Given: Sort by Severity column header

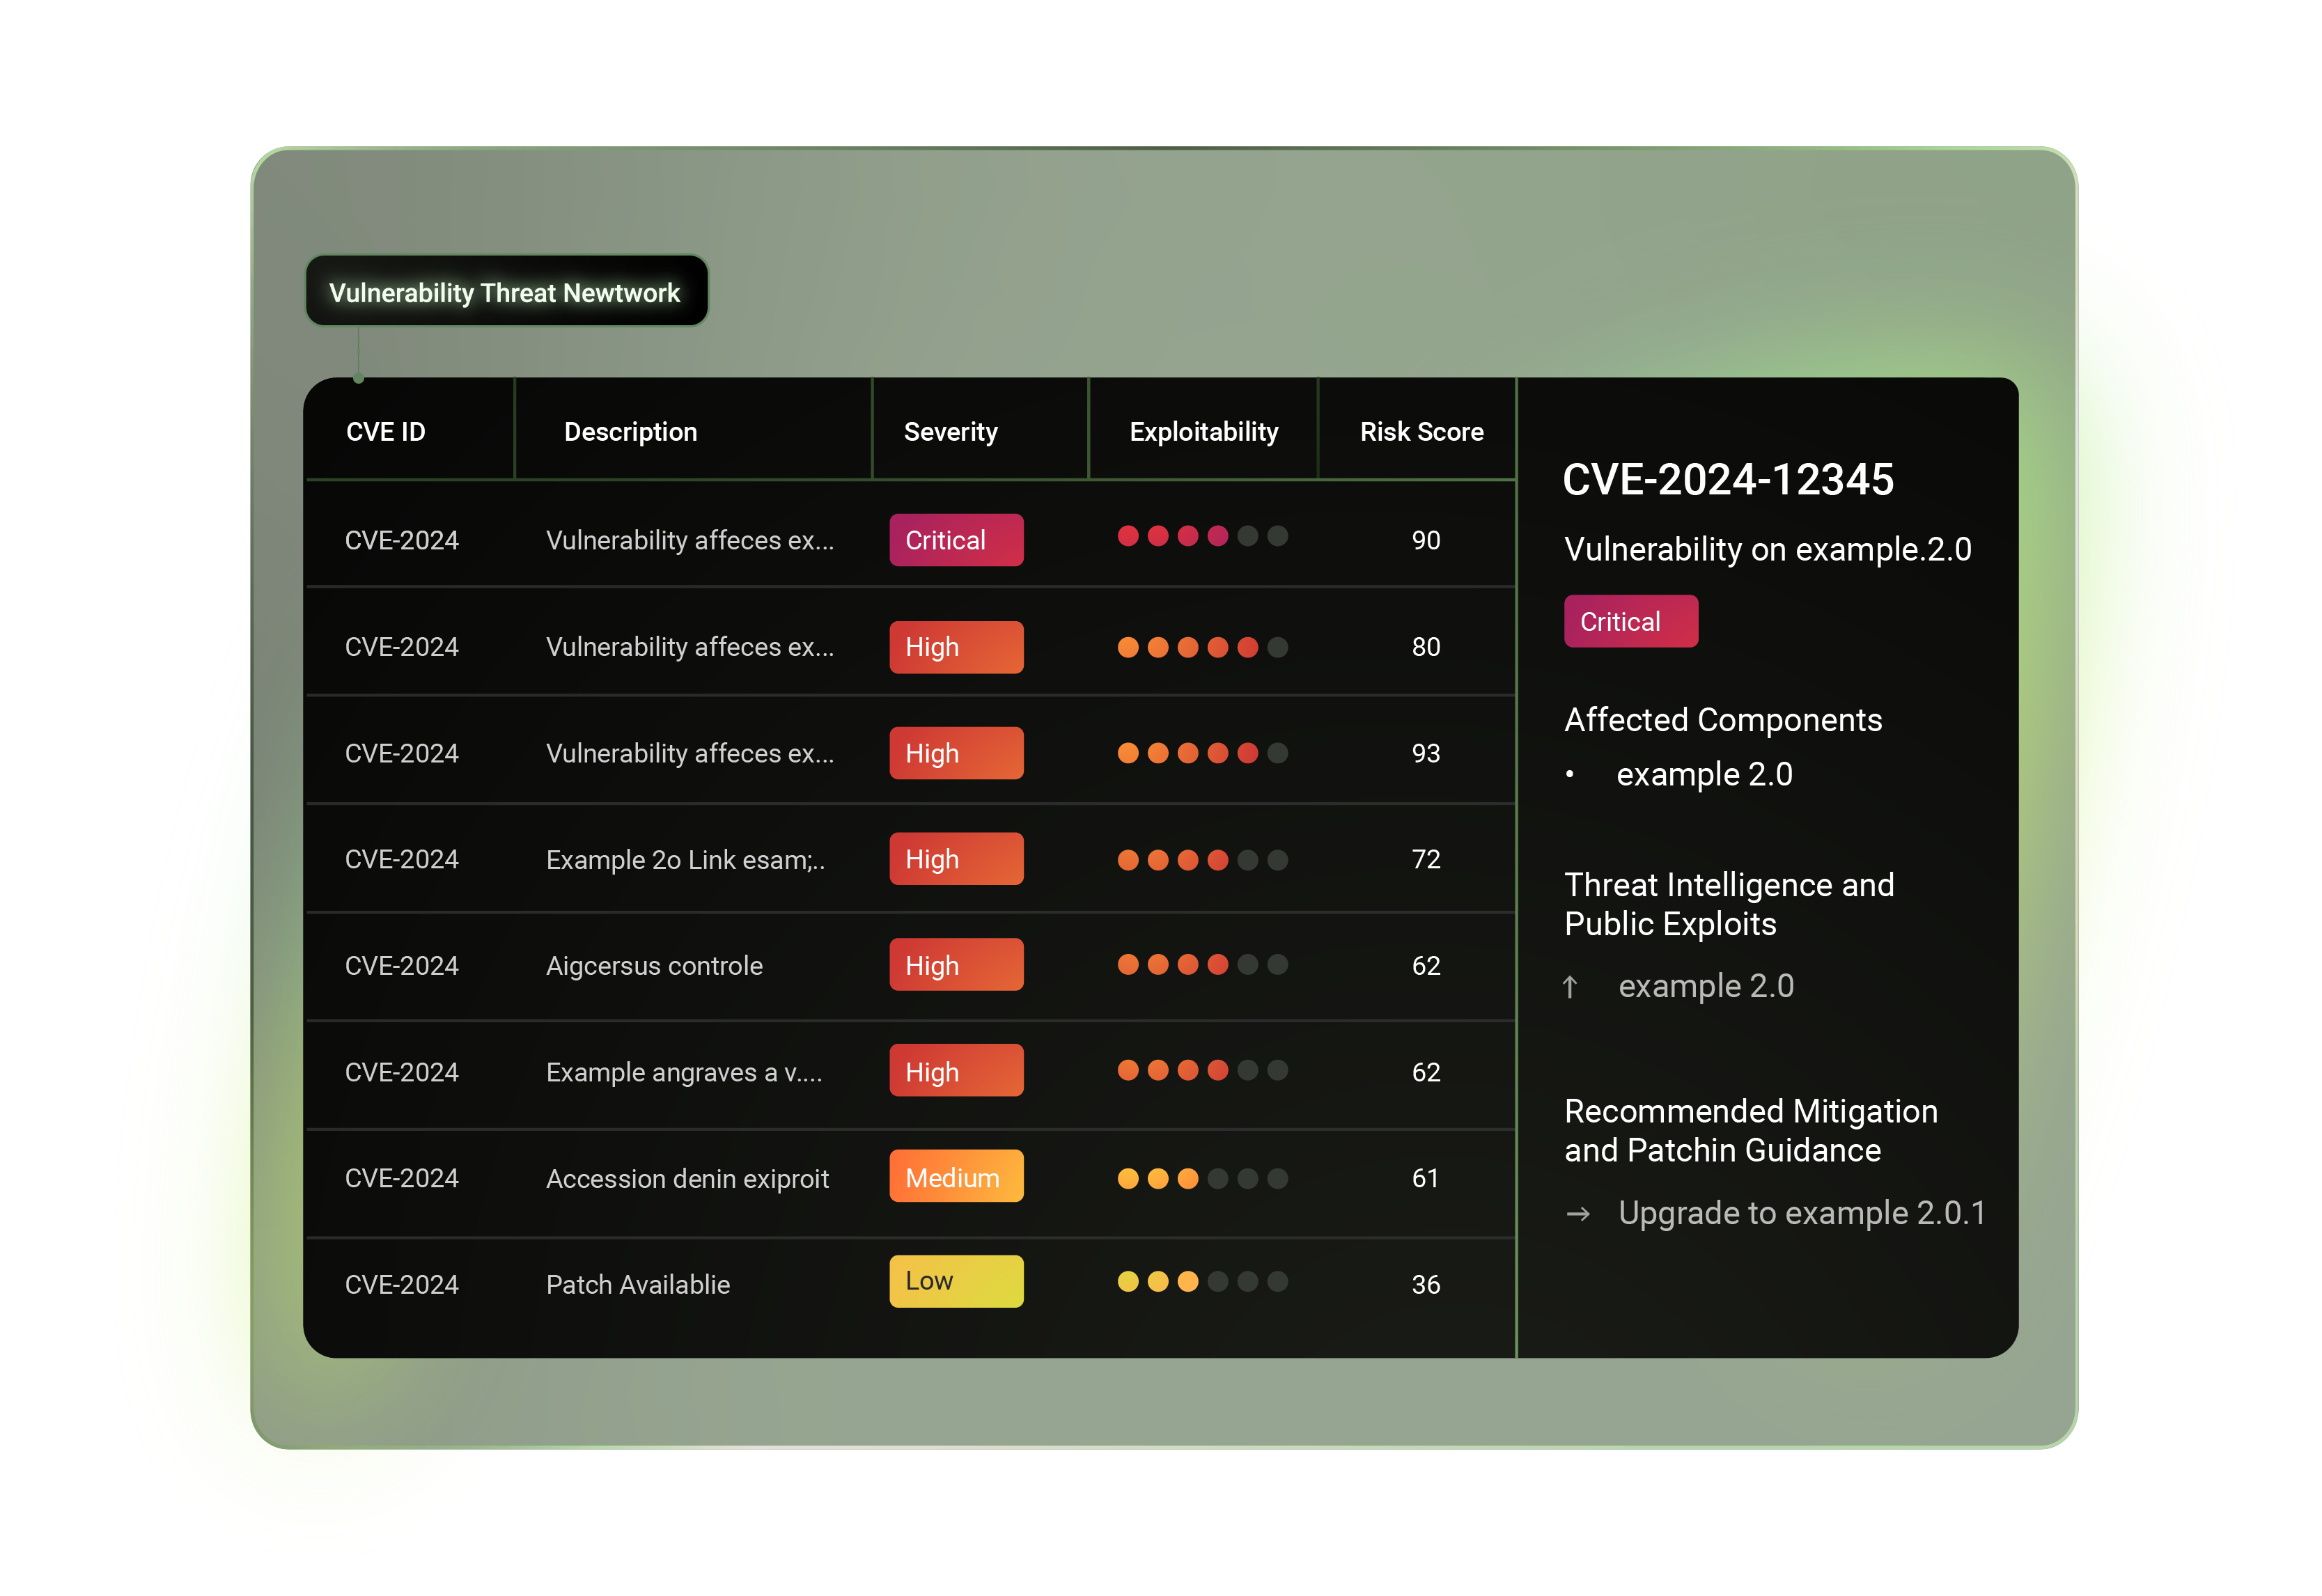Looking at the screenshot, I should pyautogui.click(x=950, y=432).
